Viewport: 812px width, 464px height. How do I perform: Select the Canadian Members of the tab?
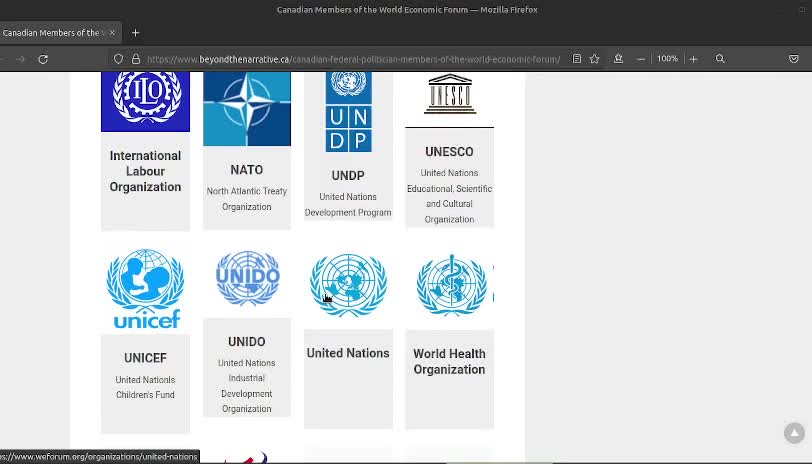coord(52,33)
